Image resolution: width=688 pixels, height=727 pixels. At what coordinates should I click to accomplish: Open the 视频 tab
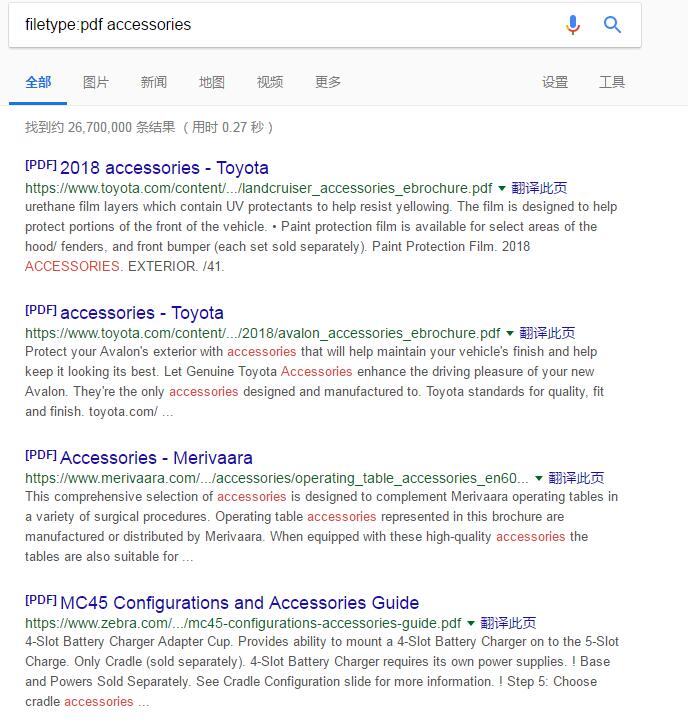tap(270, 83)
